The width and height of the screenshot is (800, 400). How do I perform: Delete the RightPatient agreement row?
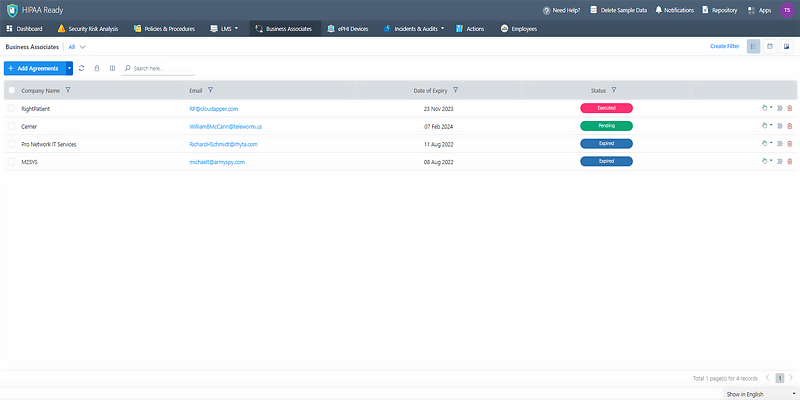790,108
